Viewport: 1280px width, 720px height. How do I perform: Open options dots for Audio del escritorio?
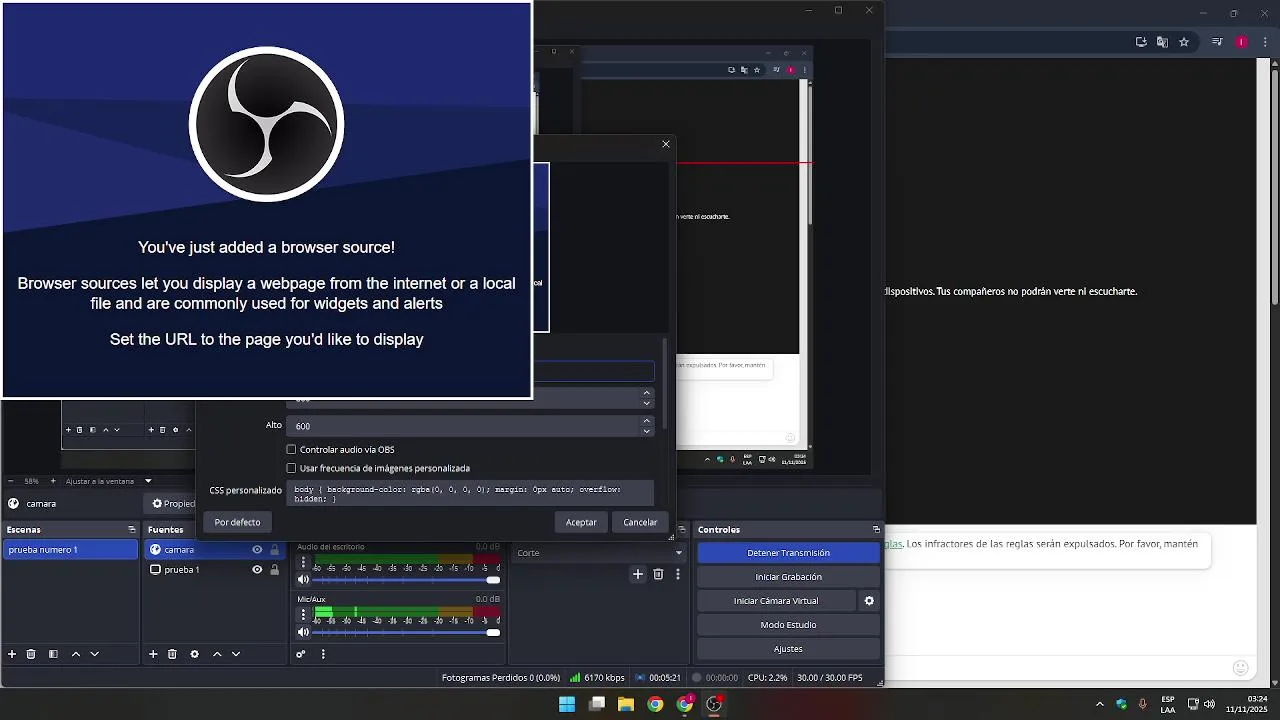point(303,563)
